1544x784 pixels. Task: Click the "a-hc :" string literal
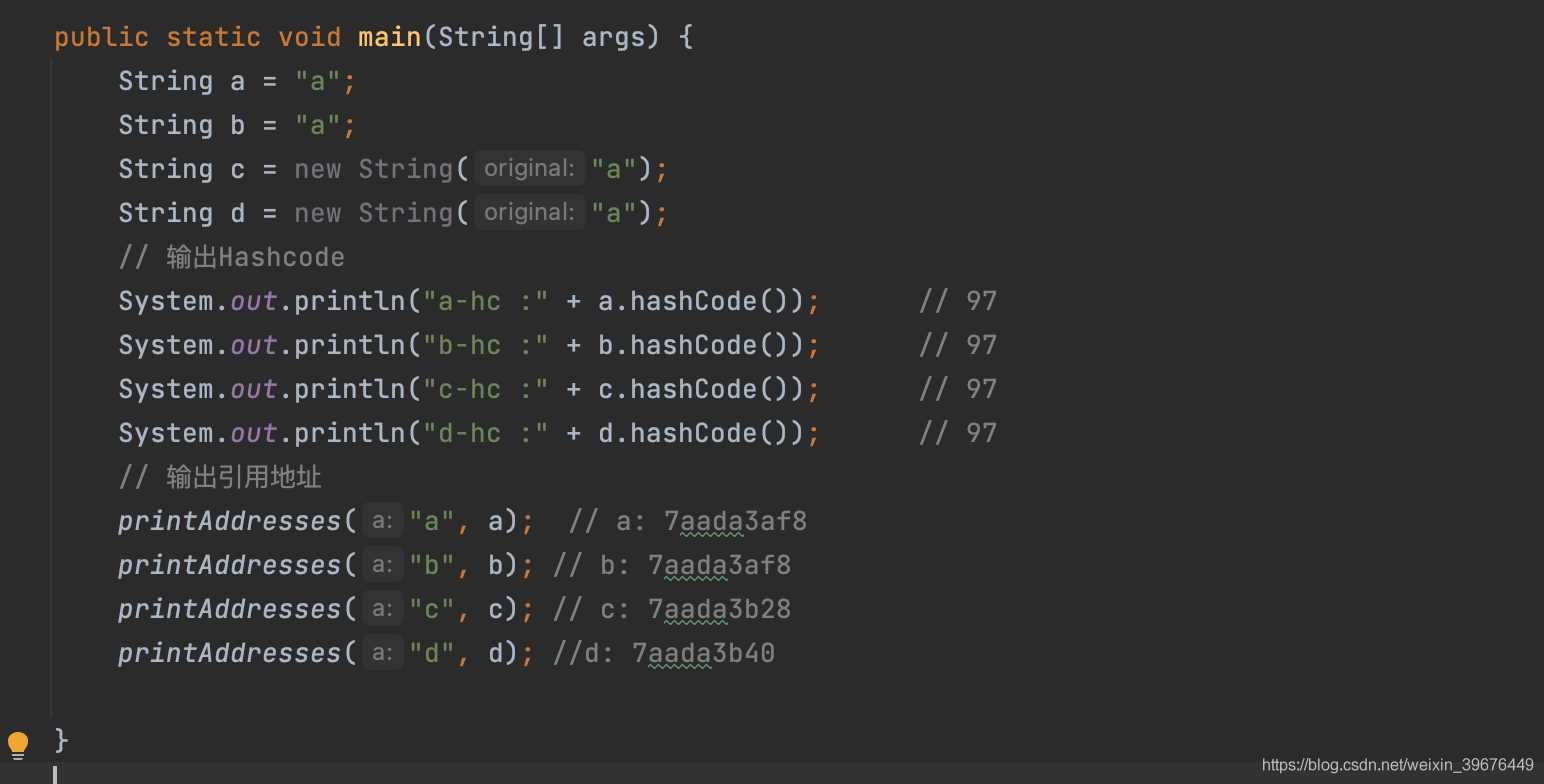coord(486,302)
